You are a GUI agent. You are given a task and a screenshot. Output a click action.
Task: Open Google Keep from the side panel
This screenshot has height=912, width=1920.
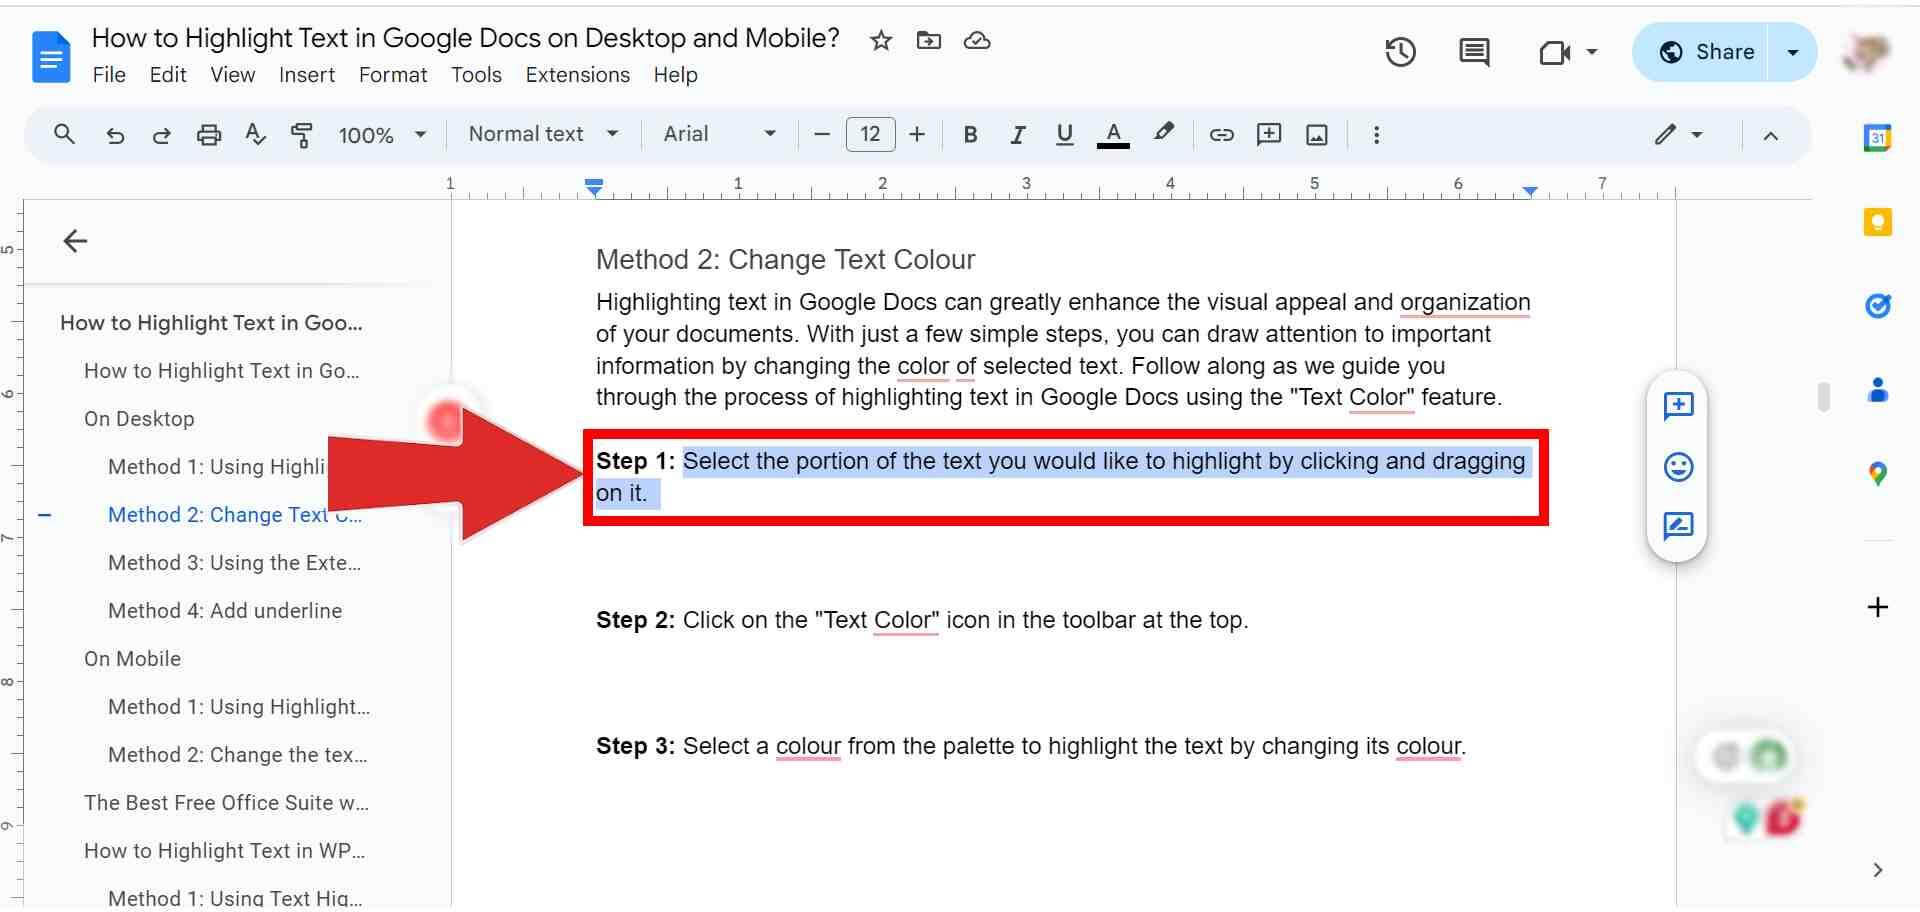[x=1878, y=222]
